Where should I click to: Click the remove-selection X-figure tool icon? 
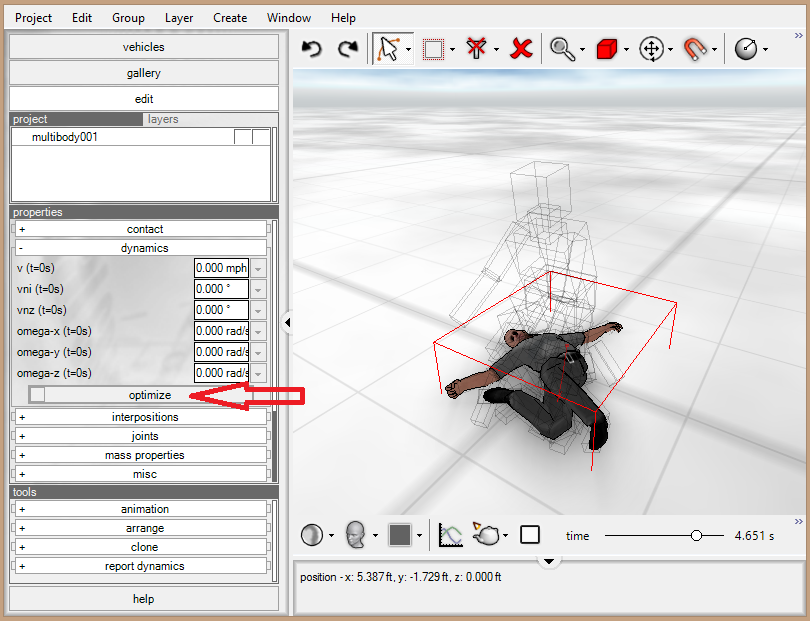click(x=476, y=49)
